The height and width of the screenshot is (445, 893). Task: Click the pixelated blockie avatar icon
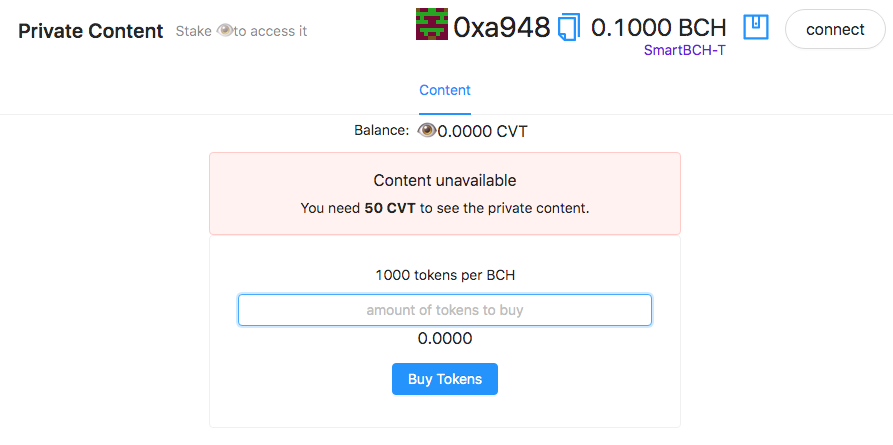432,25
